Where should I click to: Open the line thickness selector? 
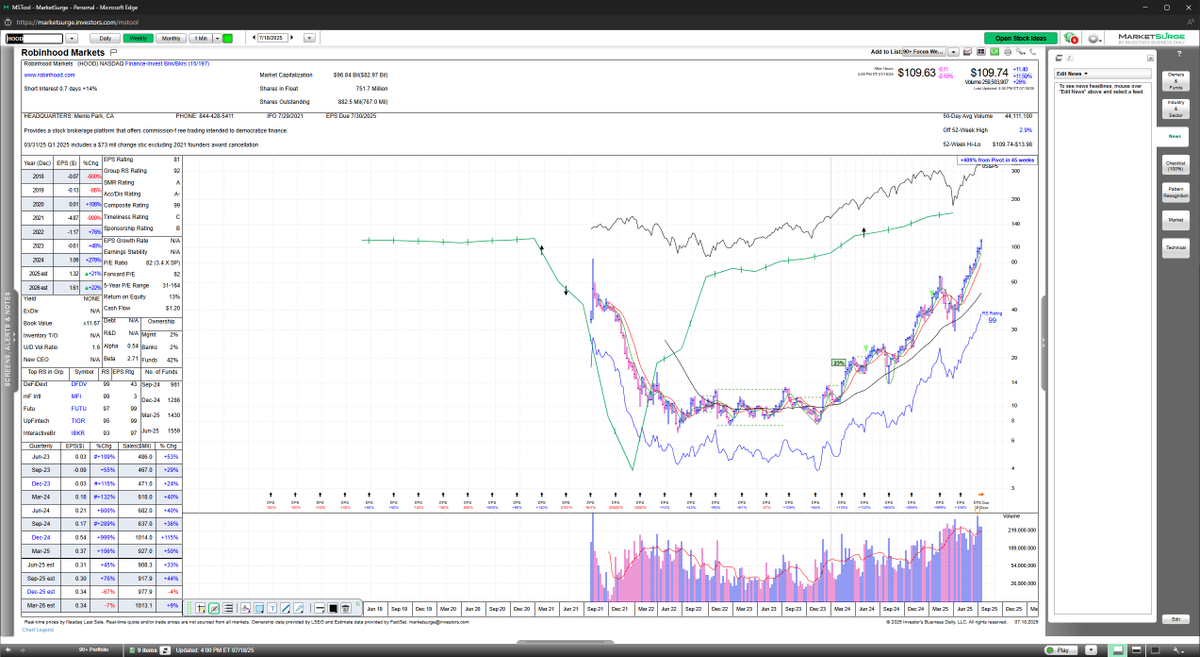(319, 608)
